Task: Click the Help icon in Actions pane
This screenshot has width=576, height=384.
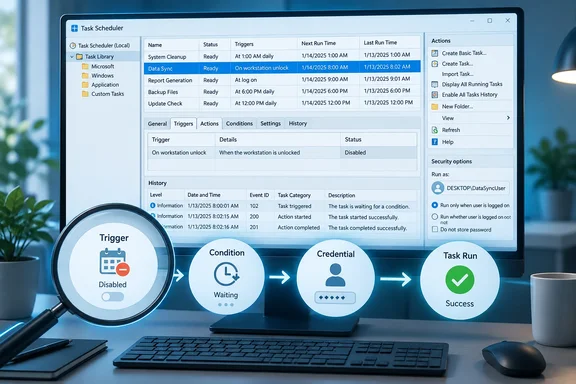Action: [x=435, y=142]
